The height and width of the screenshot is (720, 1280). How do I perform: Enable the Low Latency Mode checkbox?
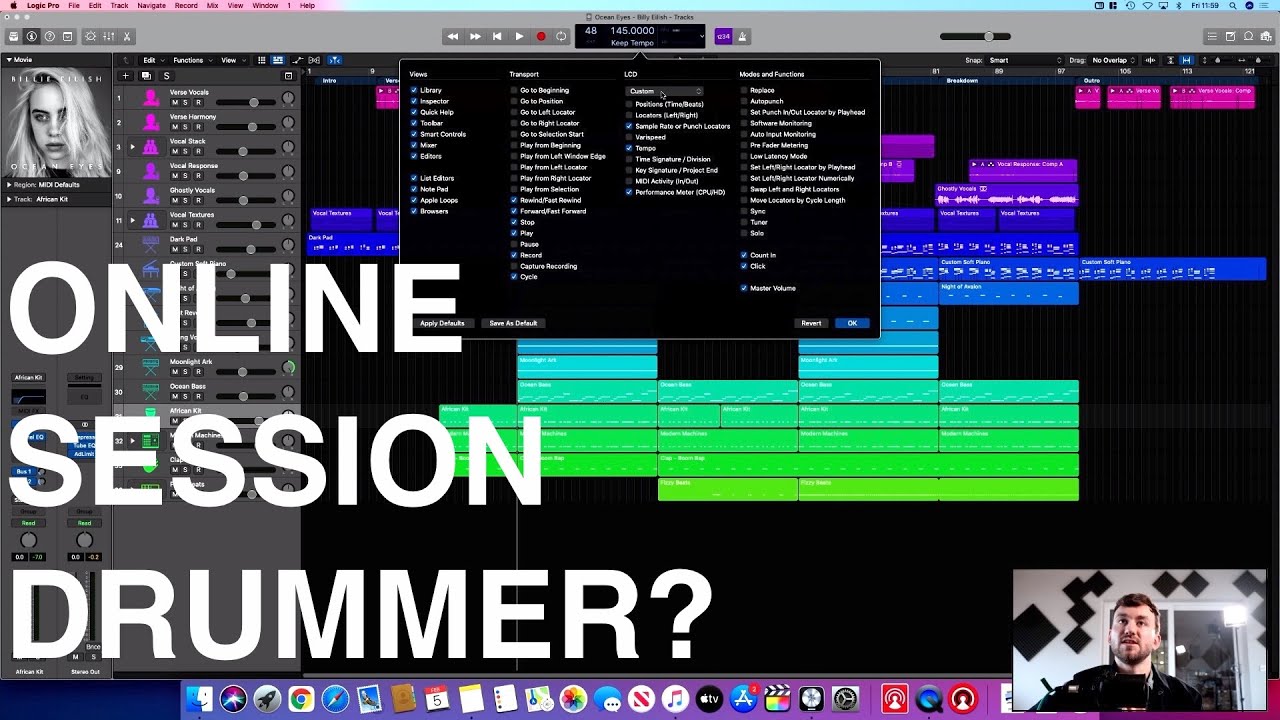click(x=744, y=156)
